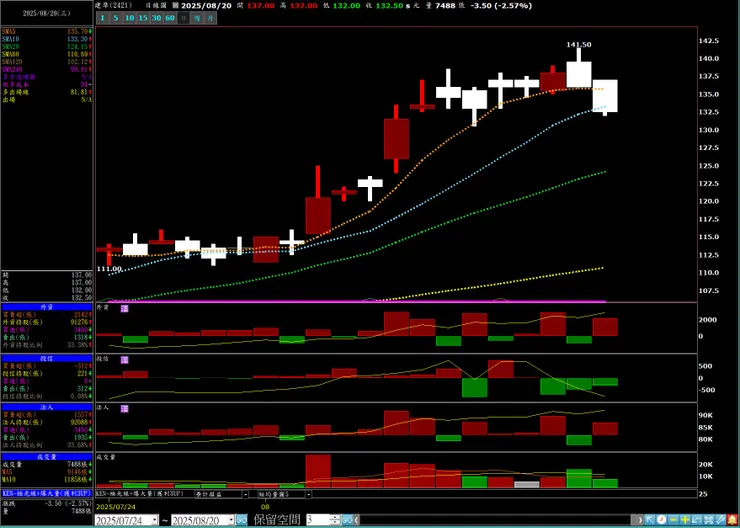
Task: Adjust the reserved space spinner arrows
Action: pos(335,520)
